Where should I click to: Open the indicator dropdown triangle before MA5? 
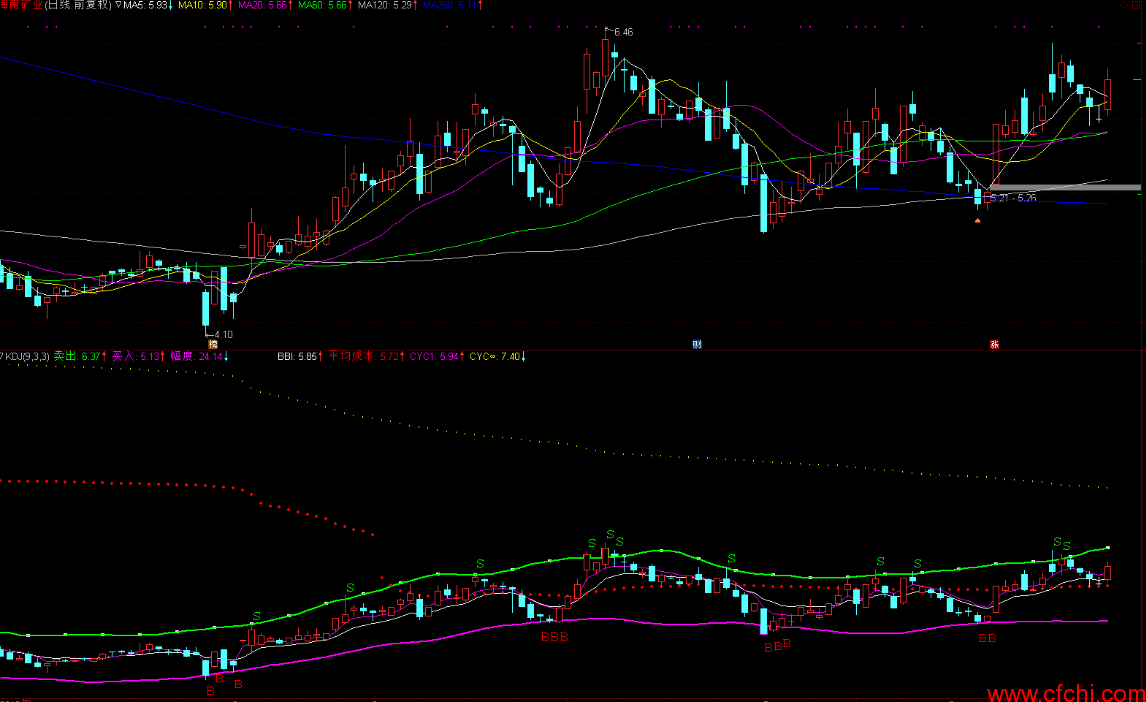[118, 4]
